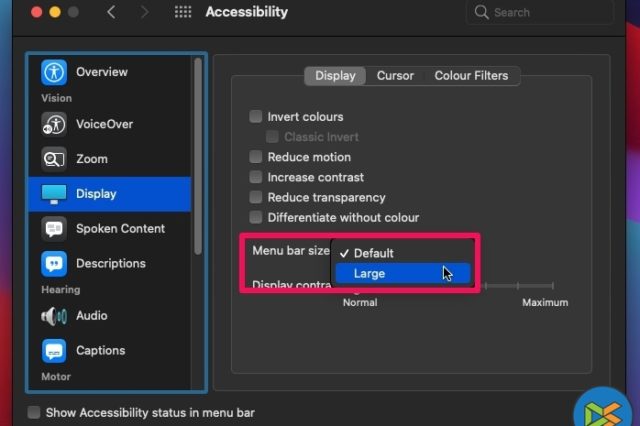640x426 pixels.
Task: Open the Audio speaker icon
Action: [x=54, y=316]
